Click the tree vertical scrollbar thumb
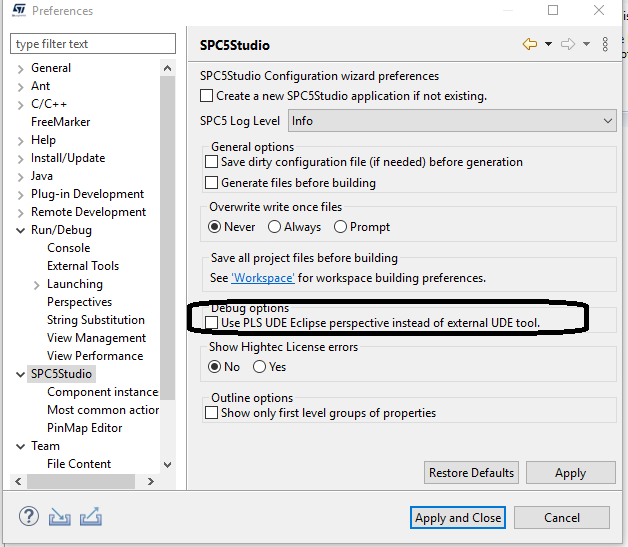This screenshot has height=547, width=628. (167, 238)
